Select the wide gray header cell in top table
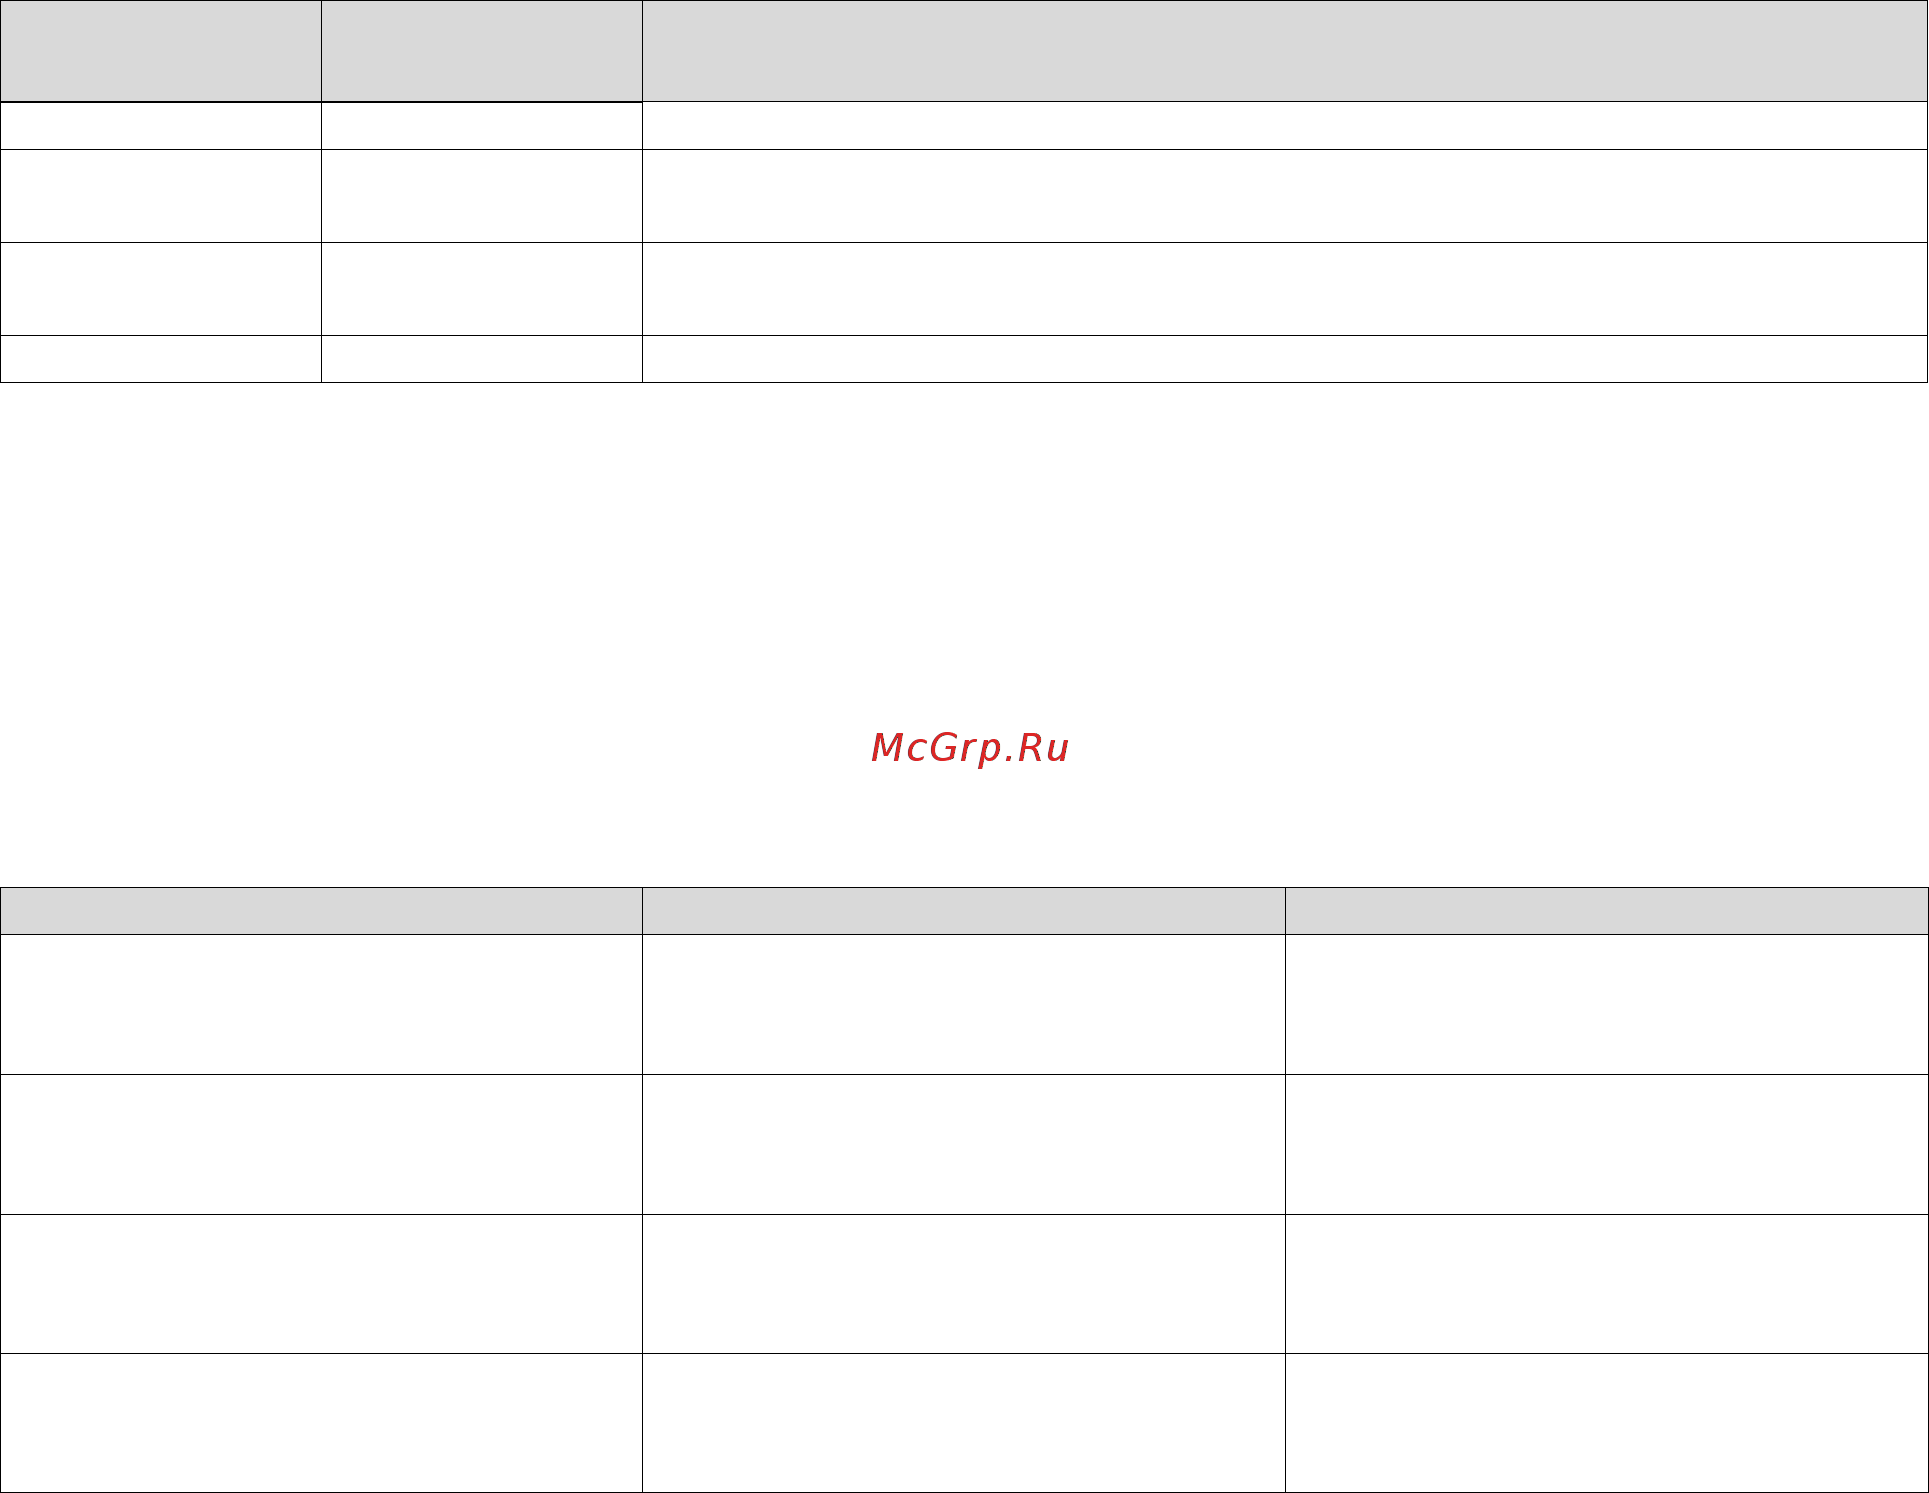Image resolution: width=1929 pixels, height=1493 pixels. tap(1284, 51)
